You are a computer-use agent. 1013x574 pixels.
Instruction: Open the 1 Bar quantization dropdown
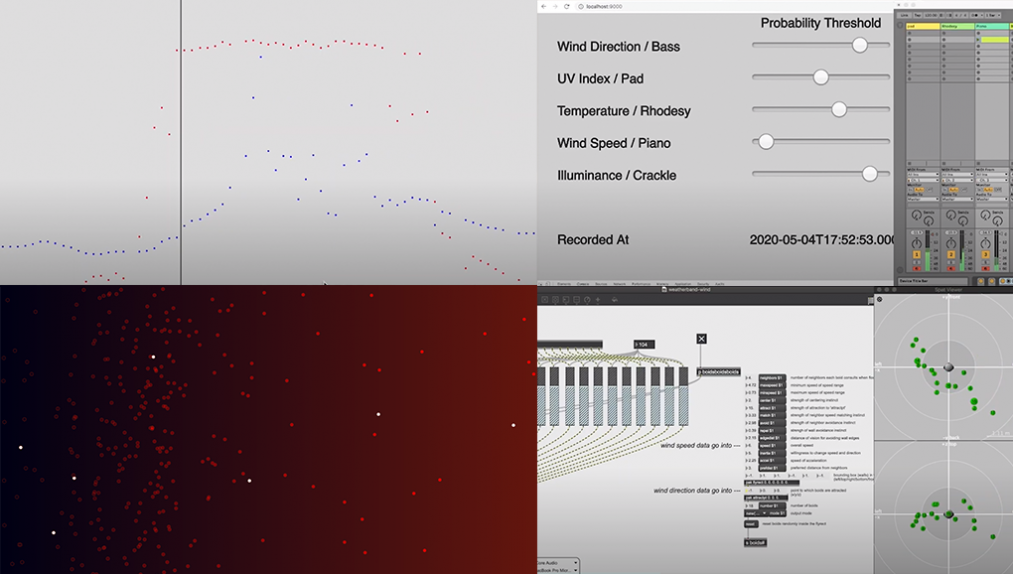pyautogui.click(x=992, y=15)
